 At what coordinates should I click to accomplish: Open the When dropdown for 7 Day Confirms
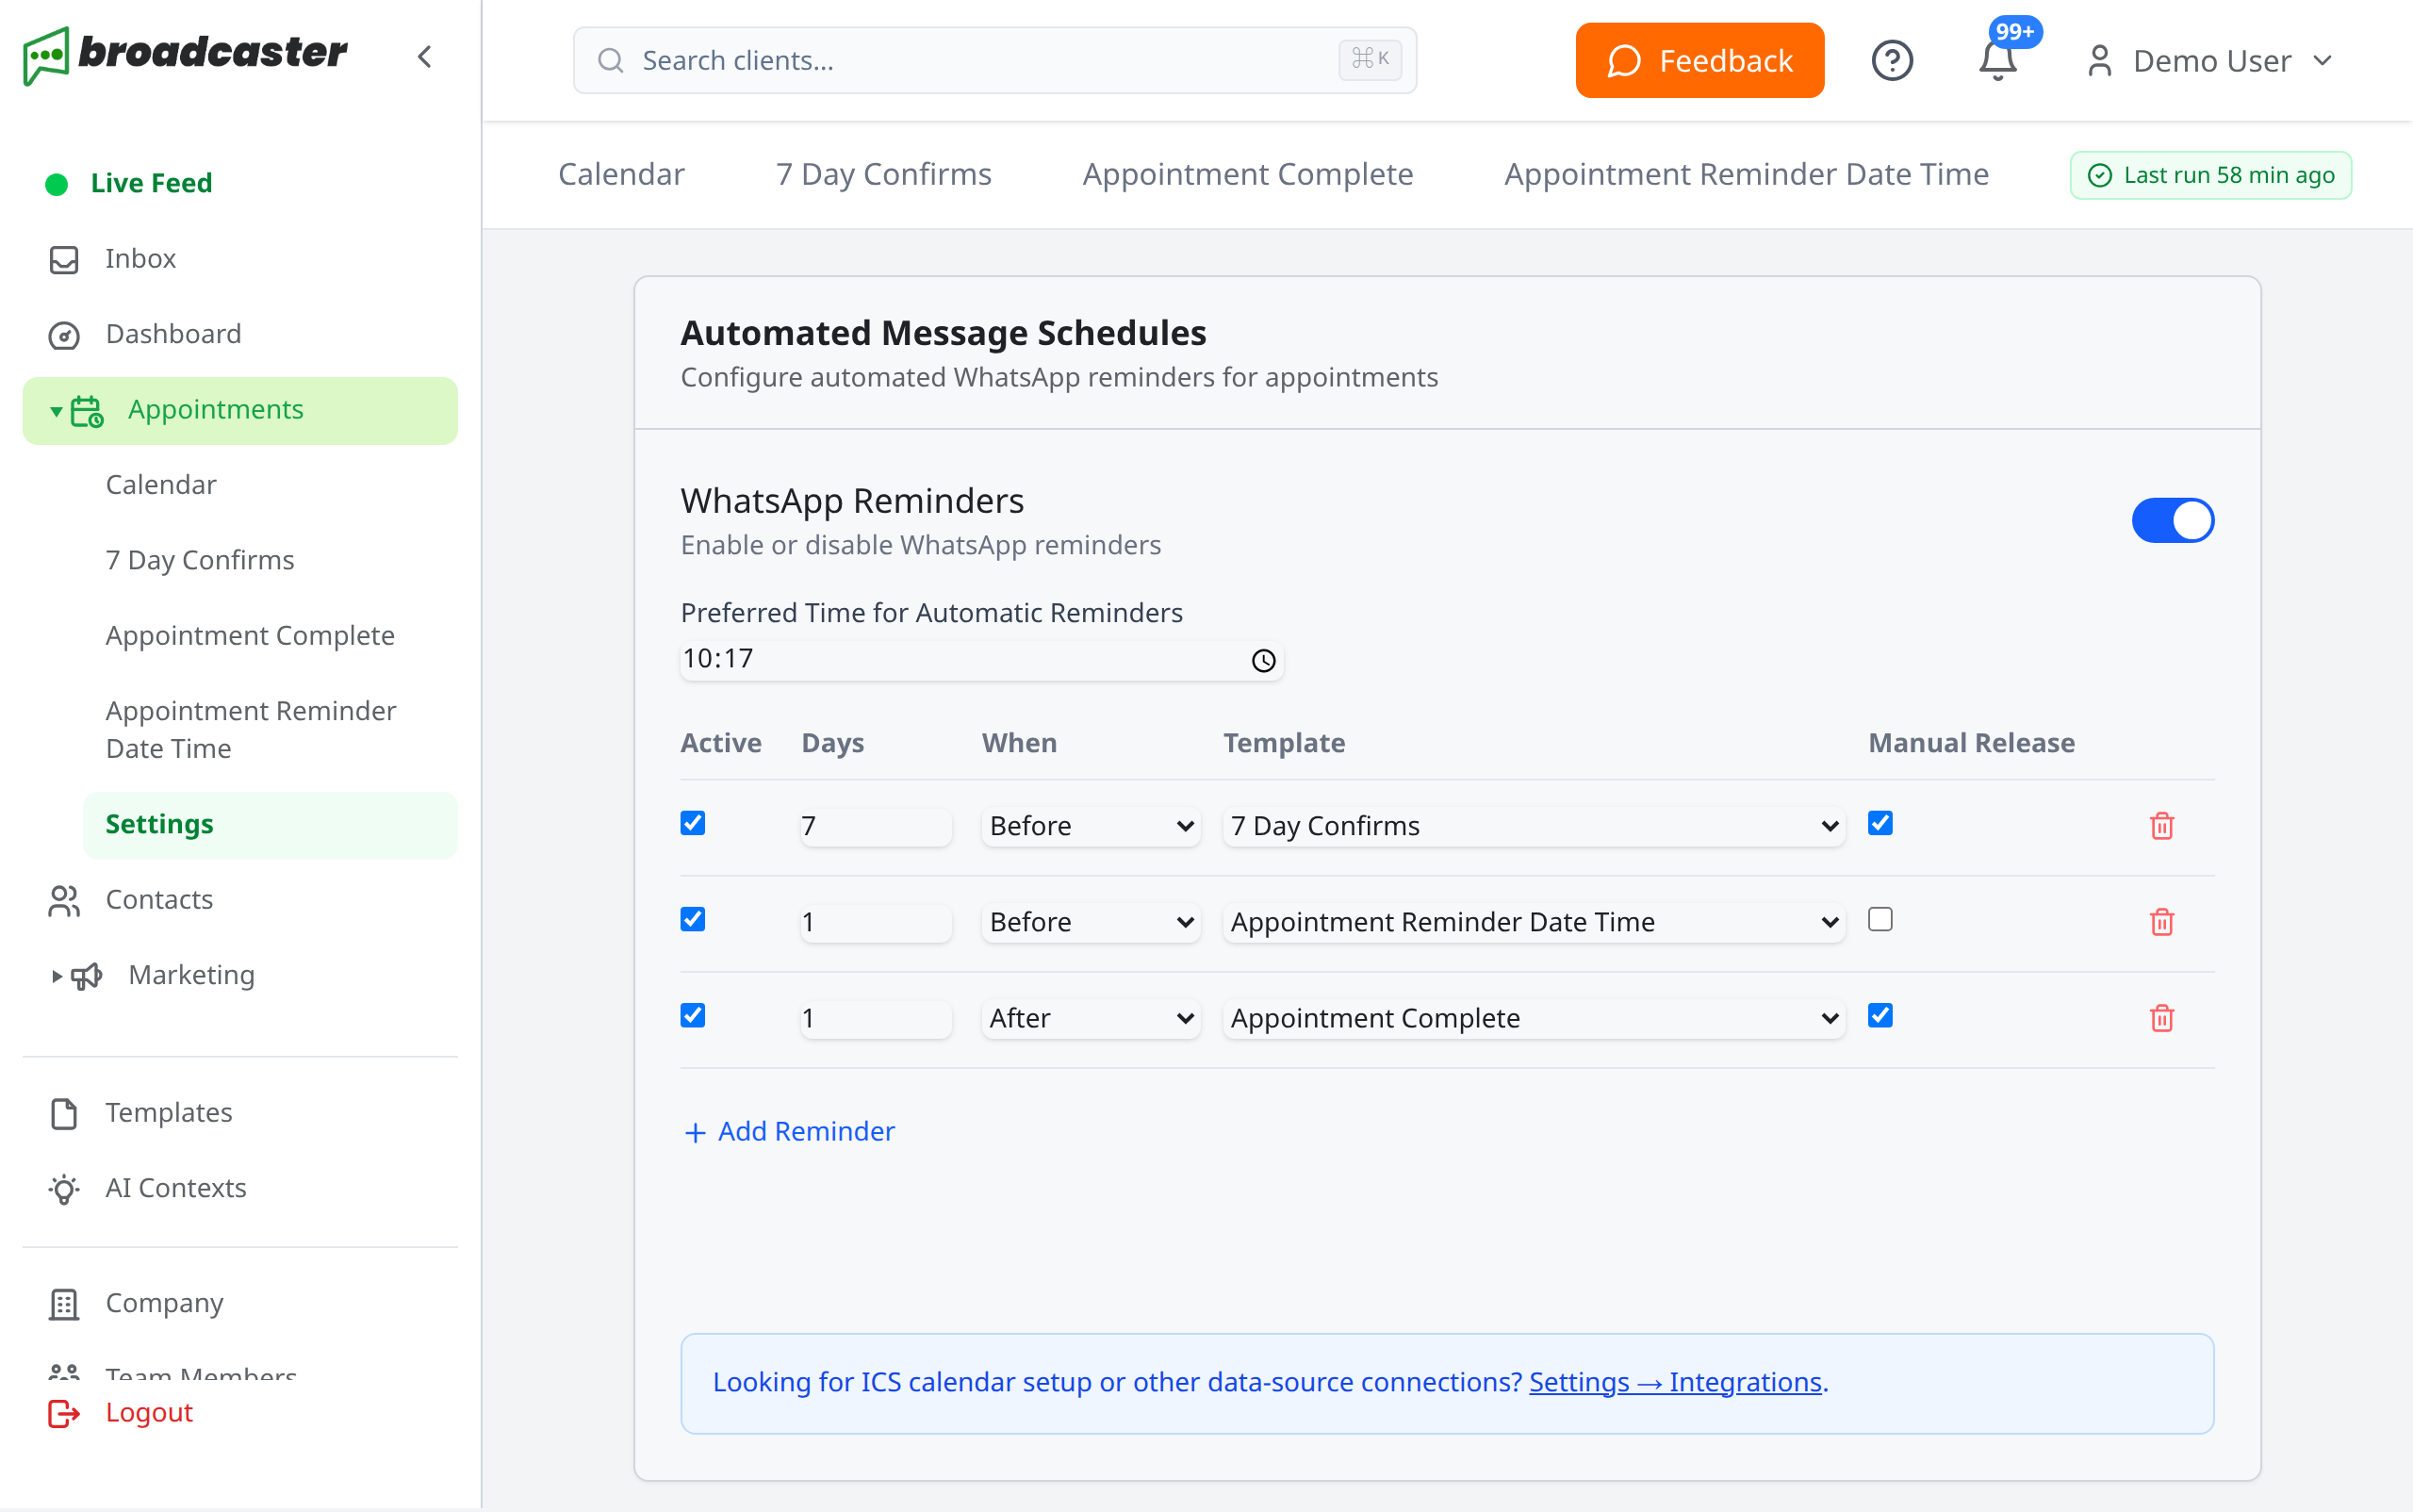[x=1090, y=826]
